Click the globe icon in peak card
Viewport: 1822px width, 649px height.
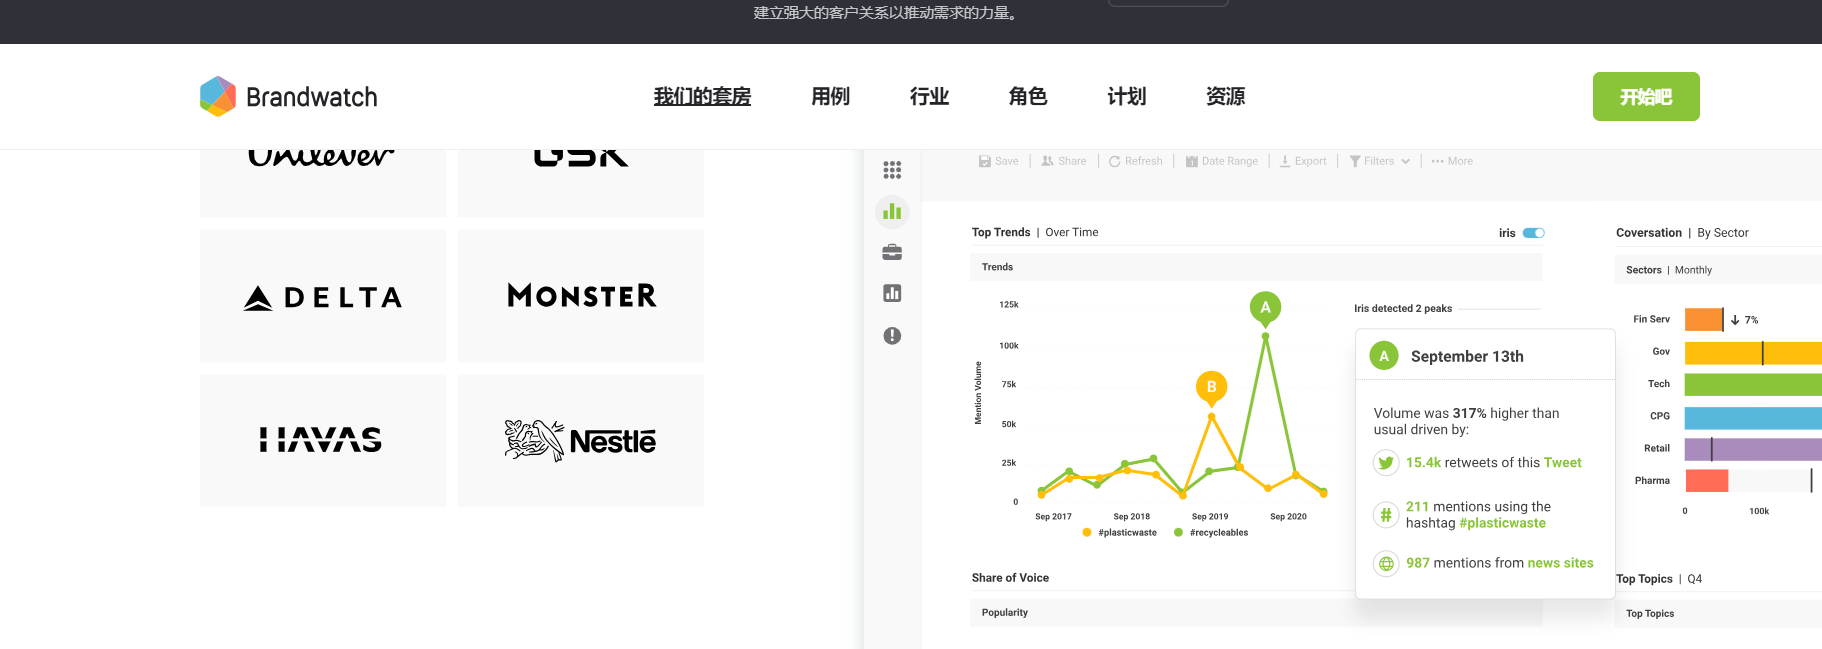coord(1385,564)
